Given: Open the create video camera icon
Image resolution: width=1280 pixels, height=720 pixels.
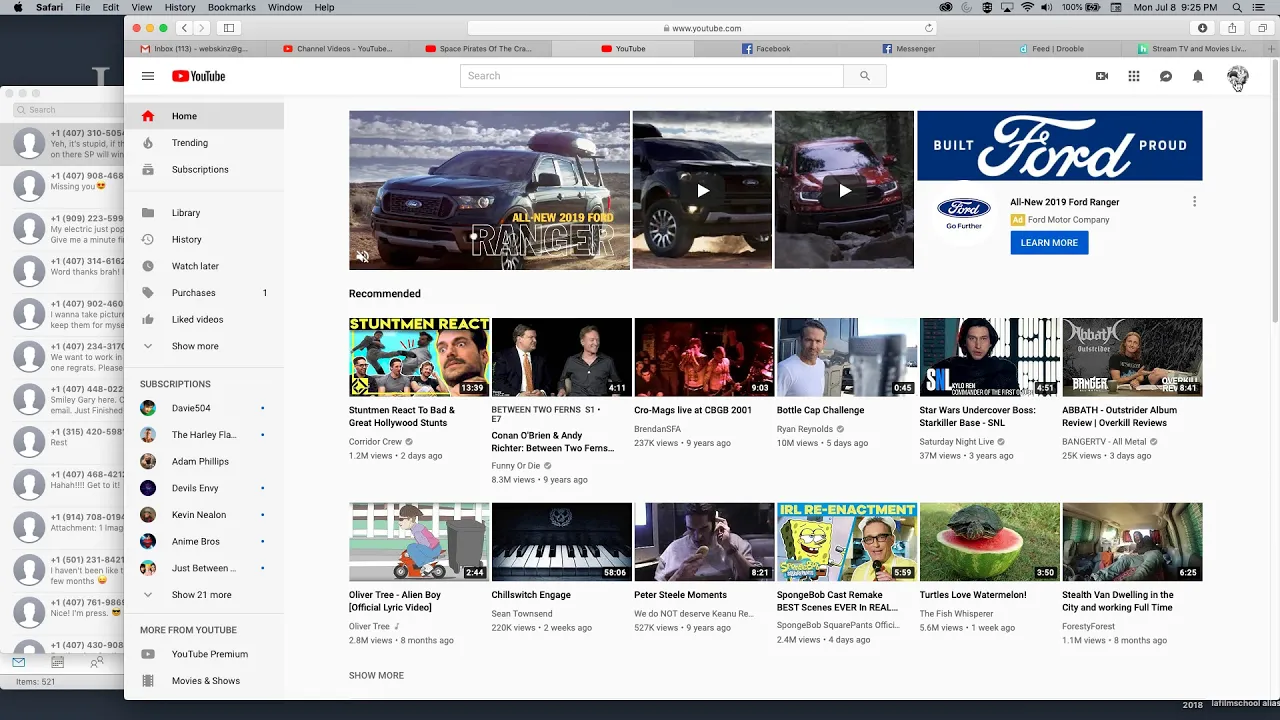Looking at the screenshot, I should click(x=1102, y=76).
